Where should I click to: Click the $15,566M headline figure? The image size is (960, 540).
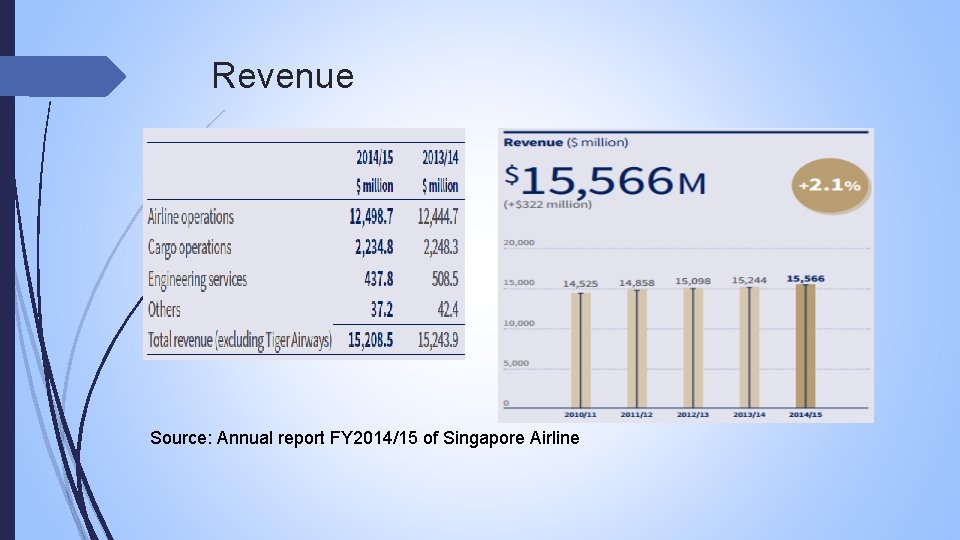click(605, 181)
